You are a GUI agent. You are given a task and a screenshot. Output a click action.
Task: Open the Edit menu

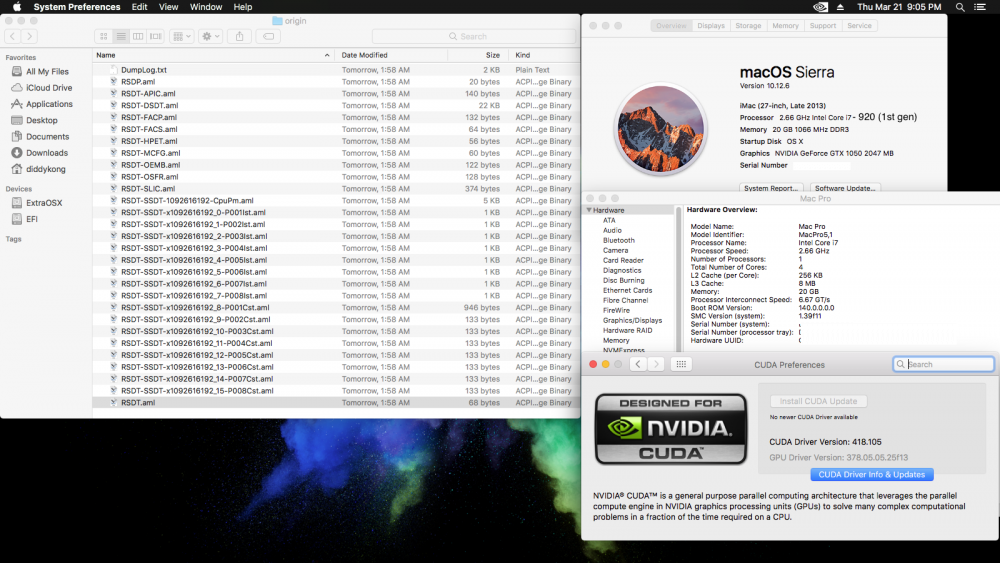click(139, 7)
